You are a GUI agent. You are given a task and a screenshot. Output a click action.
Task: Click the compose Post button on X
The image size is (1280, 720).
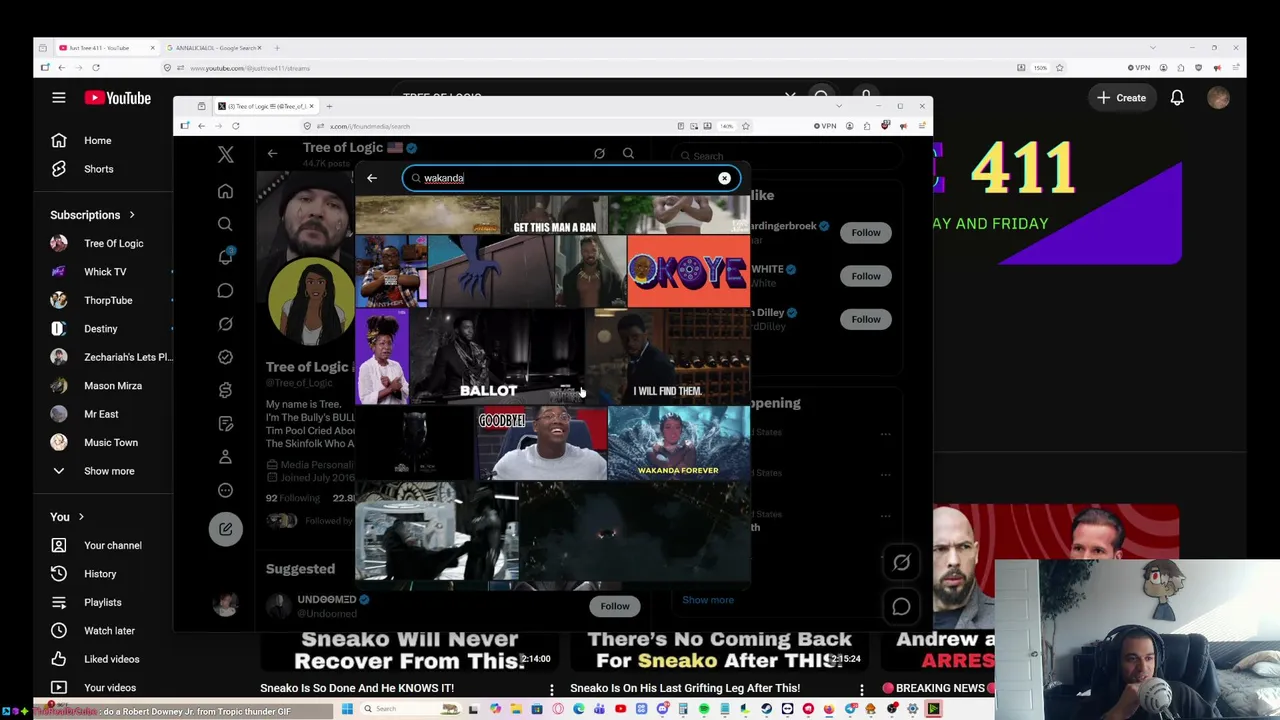[x=225, y=529]
